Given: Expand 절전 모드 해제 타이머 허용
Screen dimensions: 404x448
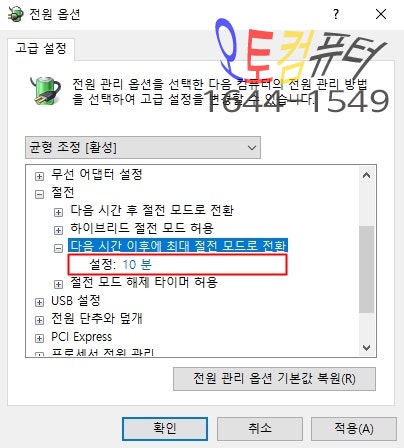Looking at the screenshot, I should point(58,284).
